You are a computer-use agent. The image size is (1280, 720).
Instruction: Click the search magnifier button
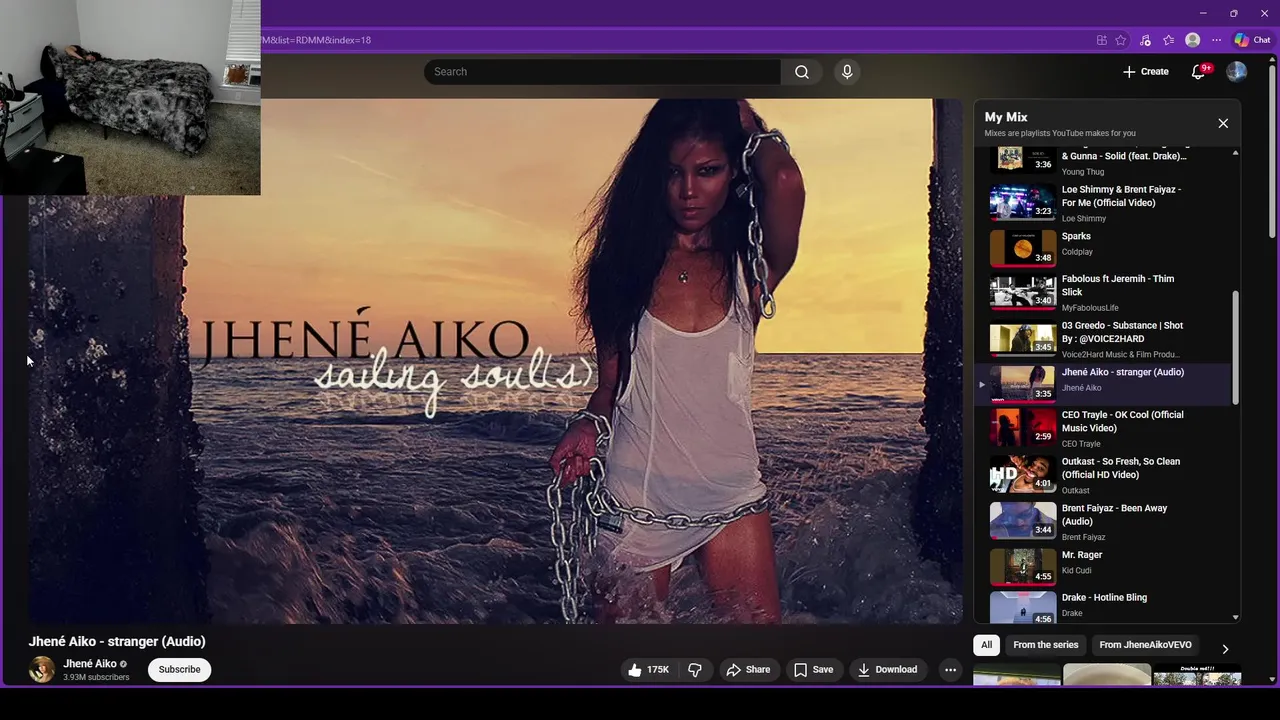point(802,72)
